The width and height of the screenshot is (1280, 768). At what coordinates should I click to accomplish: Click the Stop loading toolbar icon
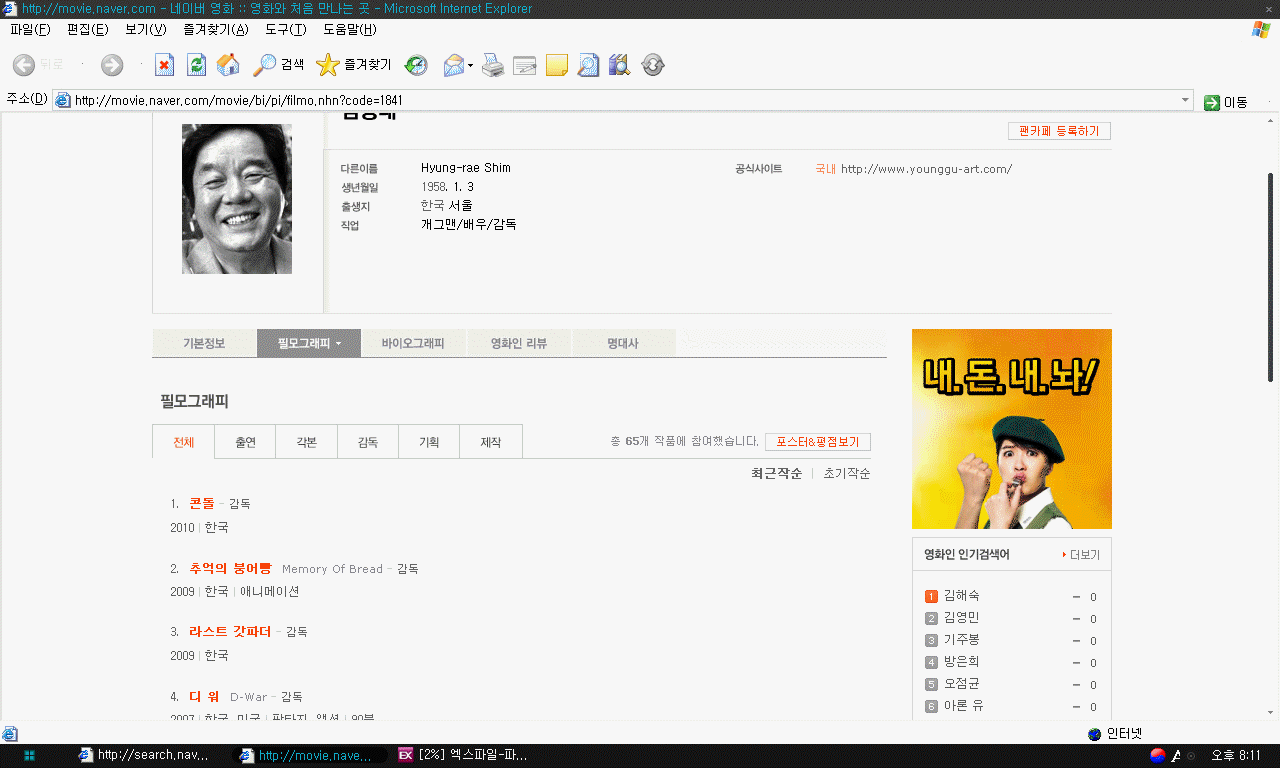tap(165, 65)
